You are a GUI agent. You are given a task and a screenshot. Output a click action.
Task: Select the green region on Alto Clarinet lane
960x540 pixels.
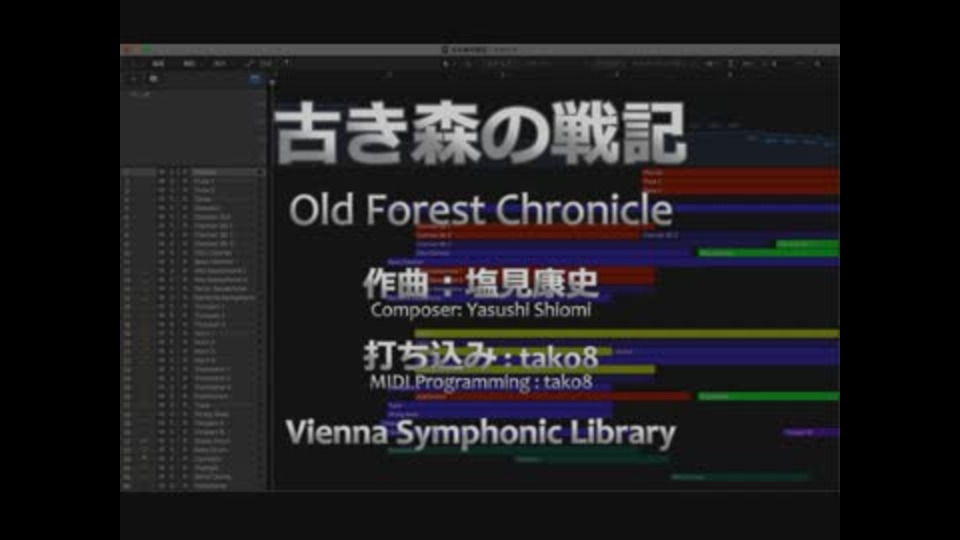(x=768, y=253)
